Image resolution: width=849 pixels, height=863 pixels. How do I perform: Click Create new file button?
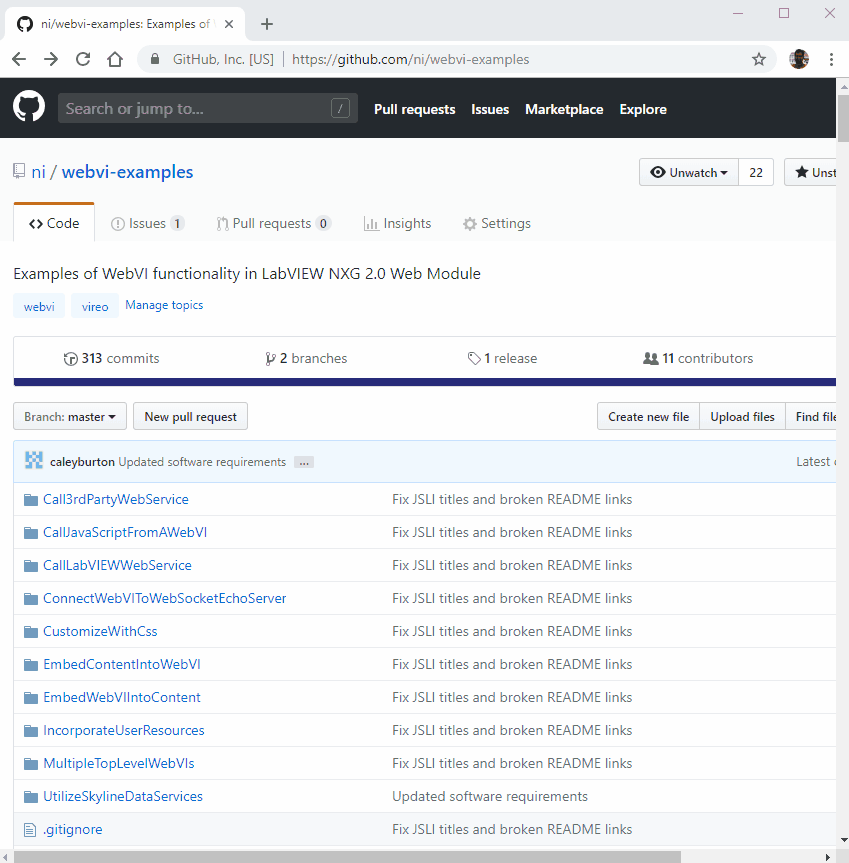click(648, 417)
